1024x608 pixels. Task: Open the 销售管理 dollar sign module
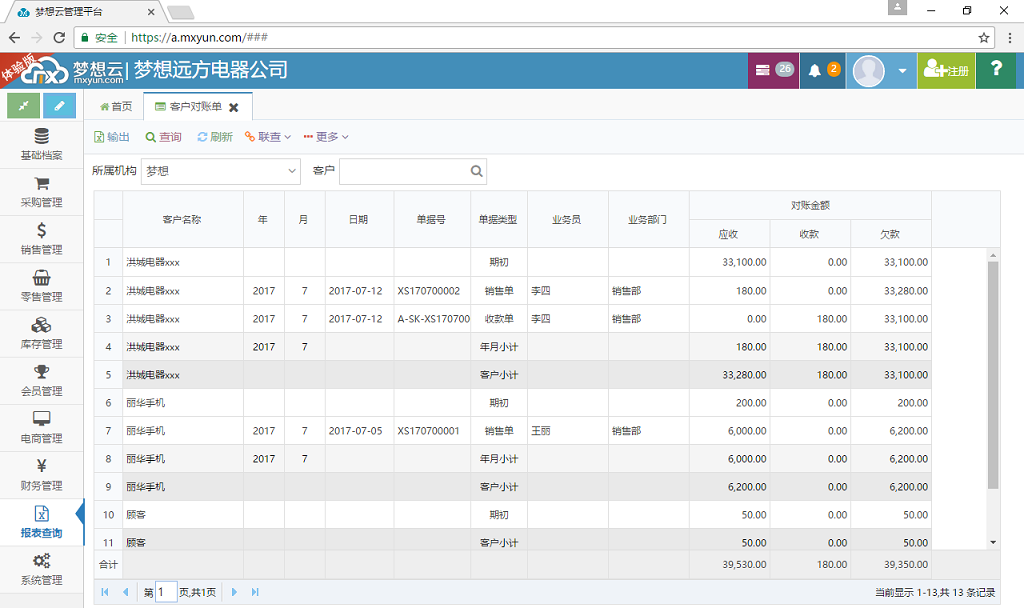(x=41, y=239)
